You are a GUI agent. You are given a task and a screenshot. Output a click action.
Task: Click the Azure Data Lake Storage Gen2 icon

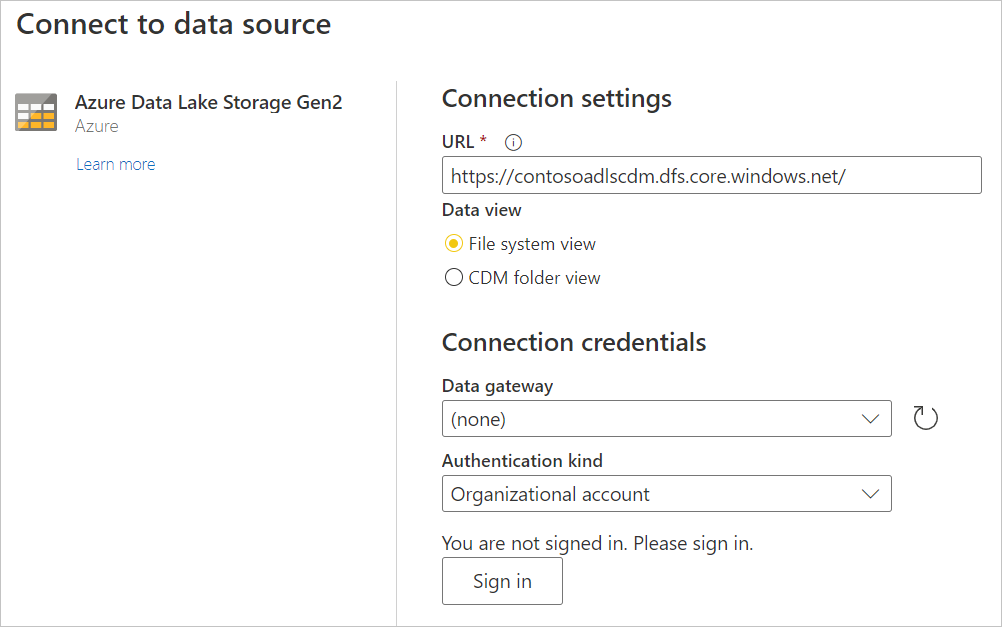pos(36,112)
